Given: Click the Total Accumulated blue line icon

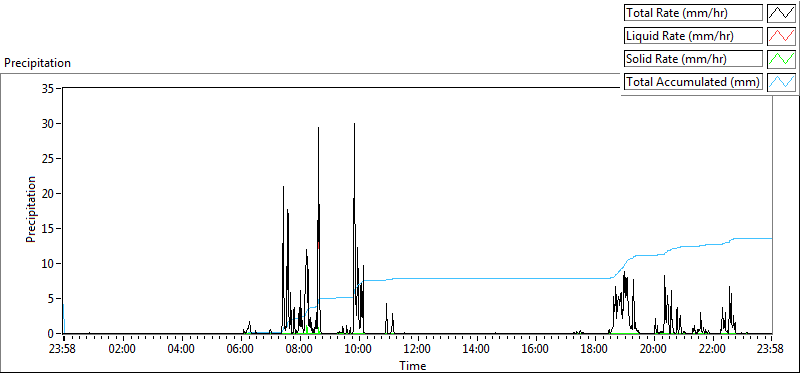Looking at the screenshot, I should (782, 82).
